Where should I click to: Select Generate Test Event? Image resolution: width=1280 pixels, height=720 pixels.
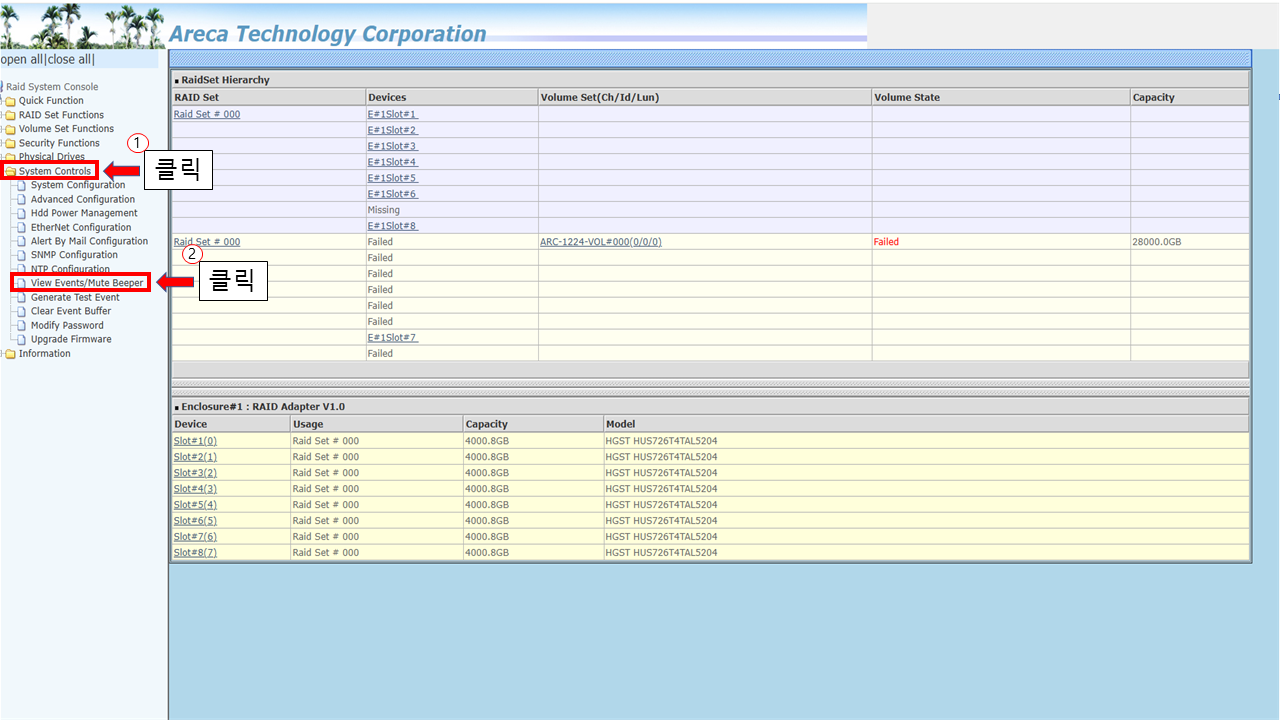75,297
